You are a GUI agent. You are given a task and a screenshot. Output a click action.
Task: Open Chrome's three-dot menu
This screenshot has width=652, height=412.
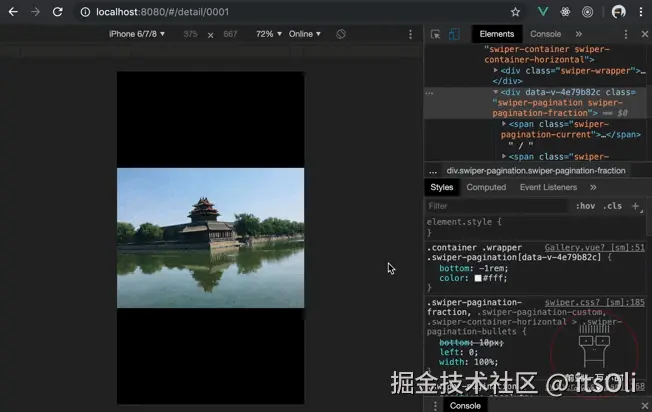tap(641, 12)
